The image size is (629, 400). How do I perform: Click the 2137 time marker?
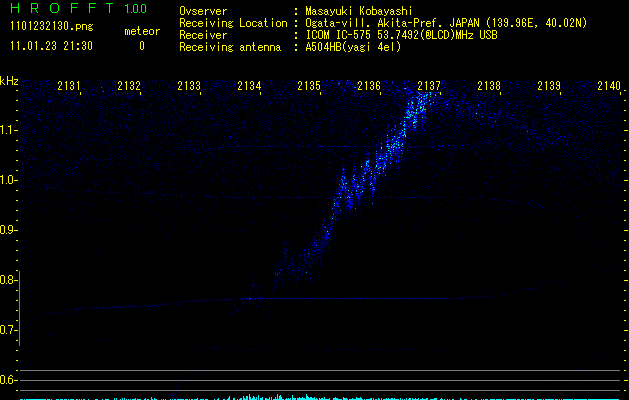click(x=429, y=87)
